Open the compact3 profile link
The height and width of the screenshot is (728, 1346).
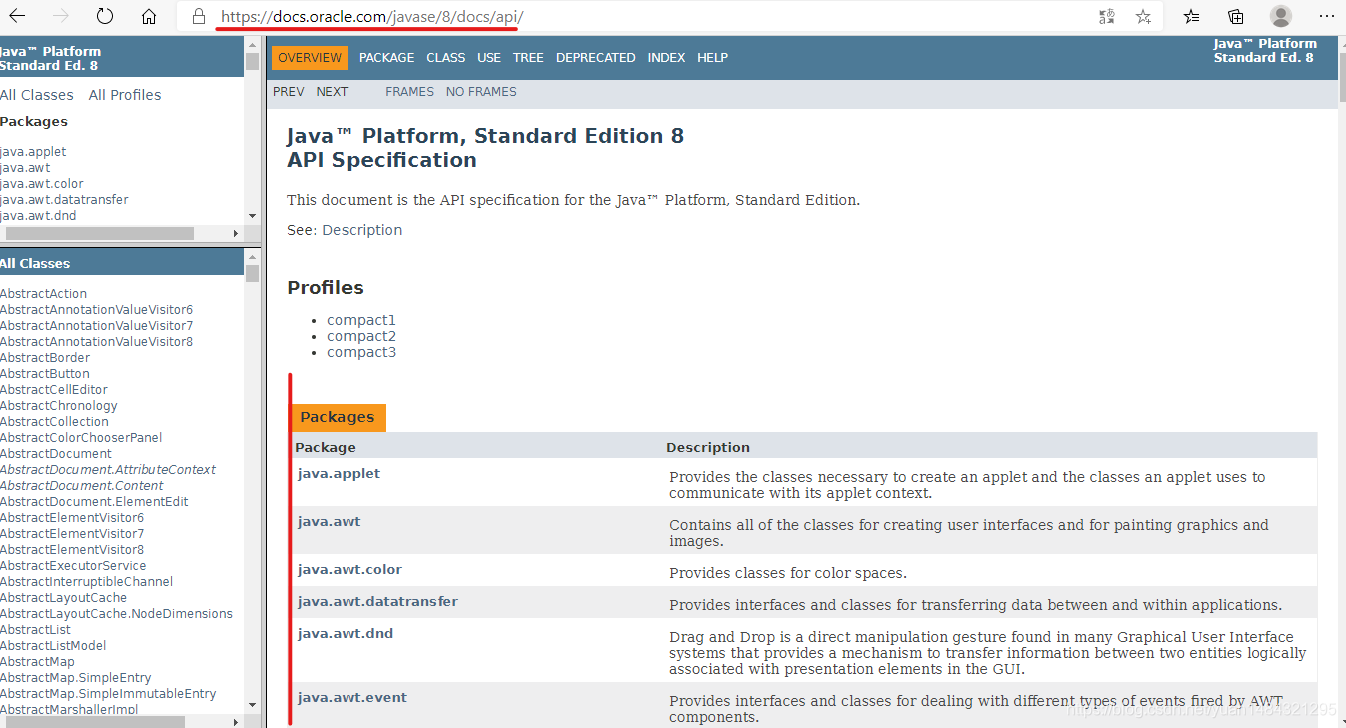click(x=361, y=353)
